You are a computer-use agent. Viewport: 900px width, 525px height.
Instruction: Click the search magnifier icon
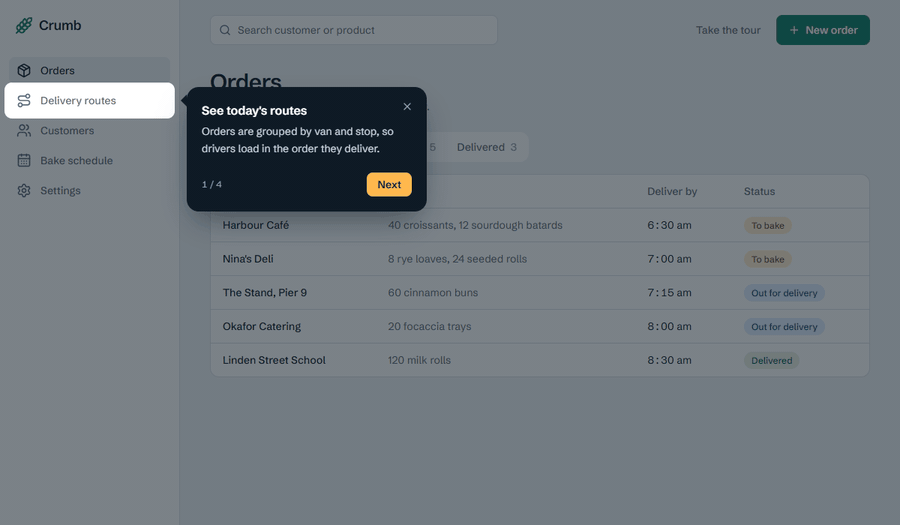pos(225,30)
